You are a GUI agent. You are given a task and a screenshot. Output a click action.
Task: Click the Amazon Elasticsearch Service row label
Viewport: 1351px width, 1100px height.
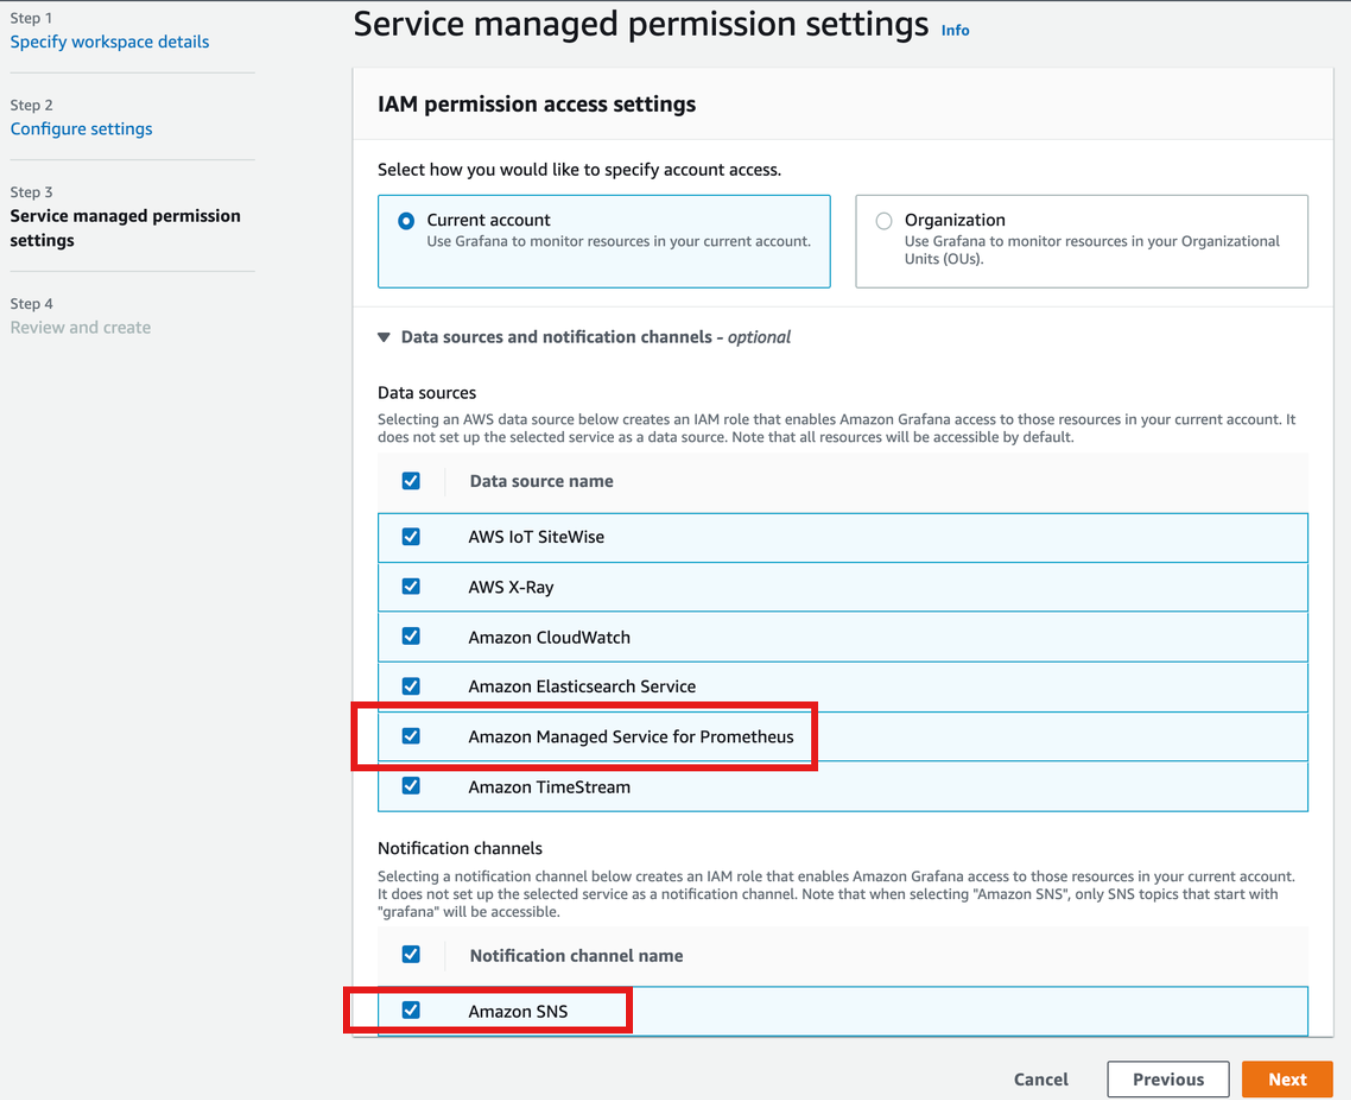click(582, 687)
